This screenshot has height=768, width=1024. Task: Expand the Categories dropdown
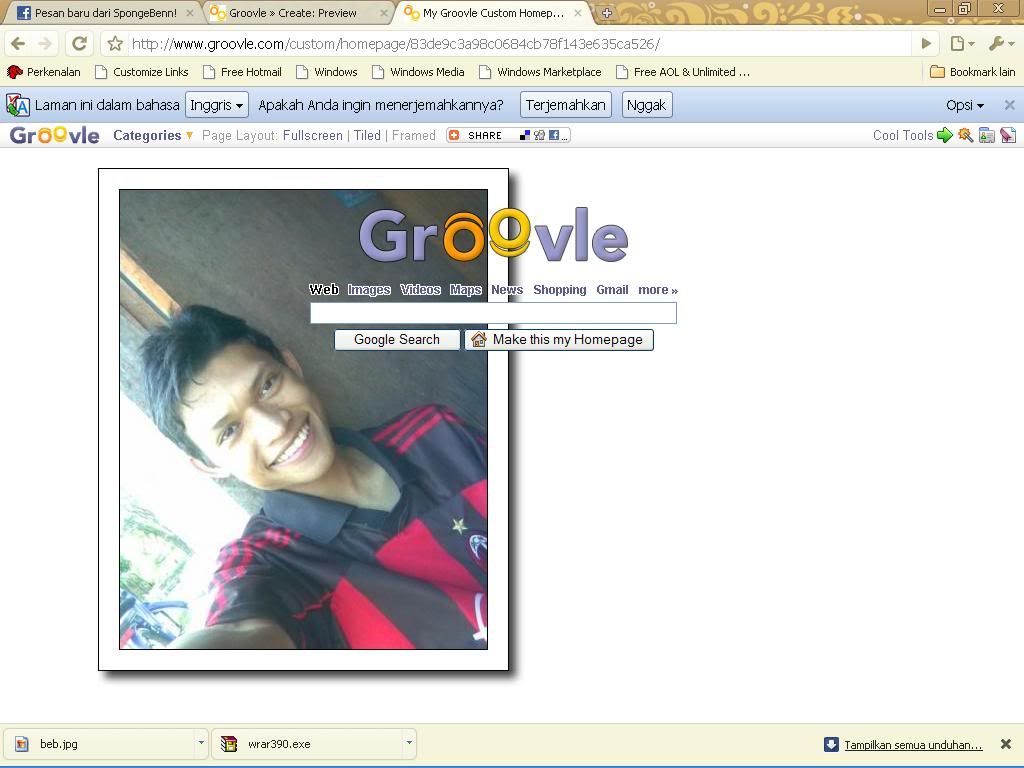pos(153,135)
